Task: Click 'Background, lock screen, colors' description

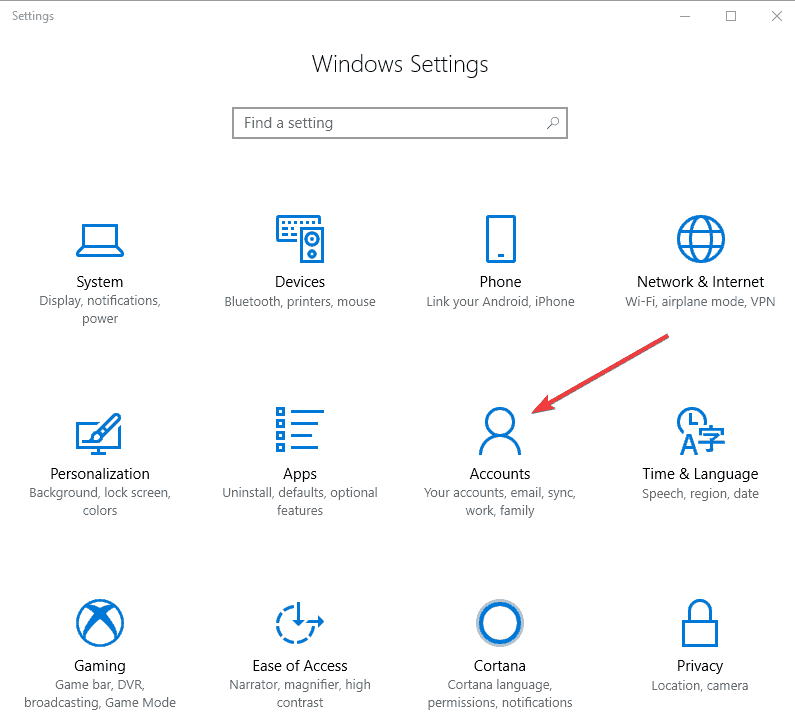Action: coord(100,501)
